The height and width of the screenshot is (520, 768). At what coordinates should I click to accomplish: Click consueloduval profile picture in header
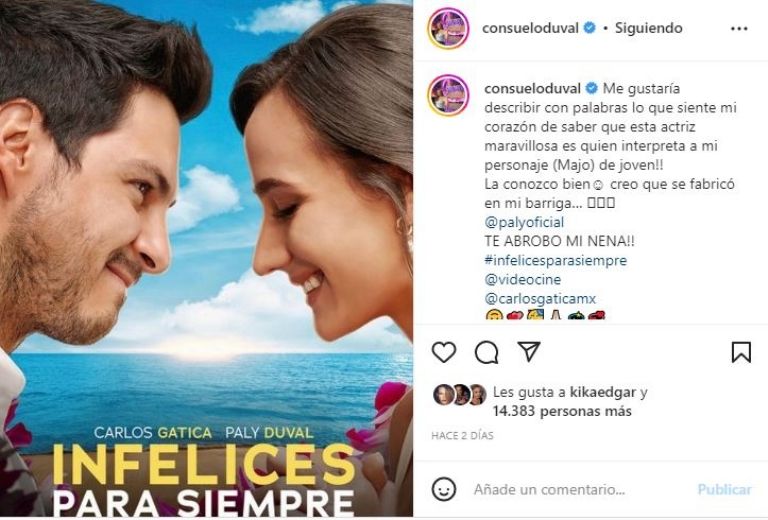[x=448, y=28]
